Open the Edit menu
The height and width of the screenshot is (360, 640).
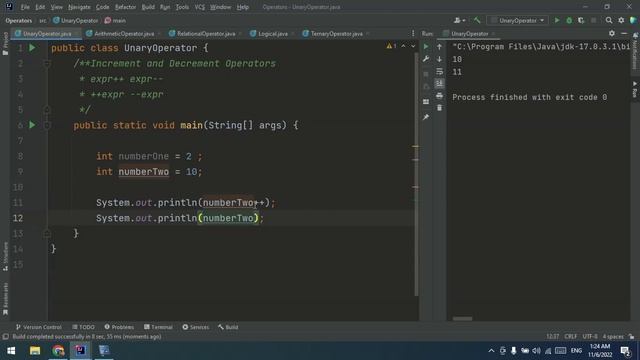tap(40, 7)
